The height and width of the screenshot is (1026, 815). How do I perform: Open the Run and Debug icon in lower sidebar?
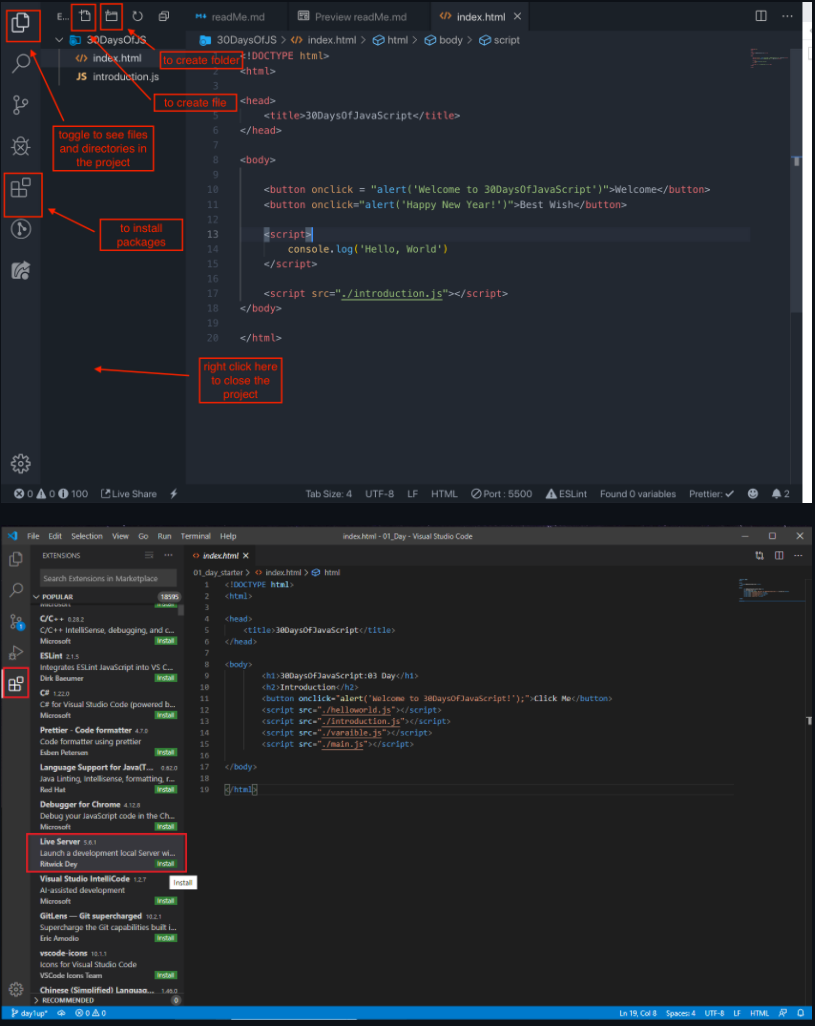(16, 652)
